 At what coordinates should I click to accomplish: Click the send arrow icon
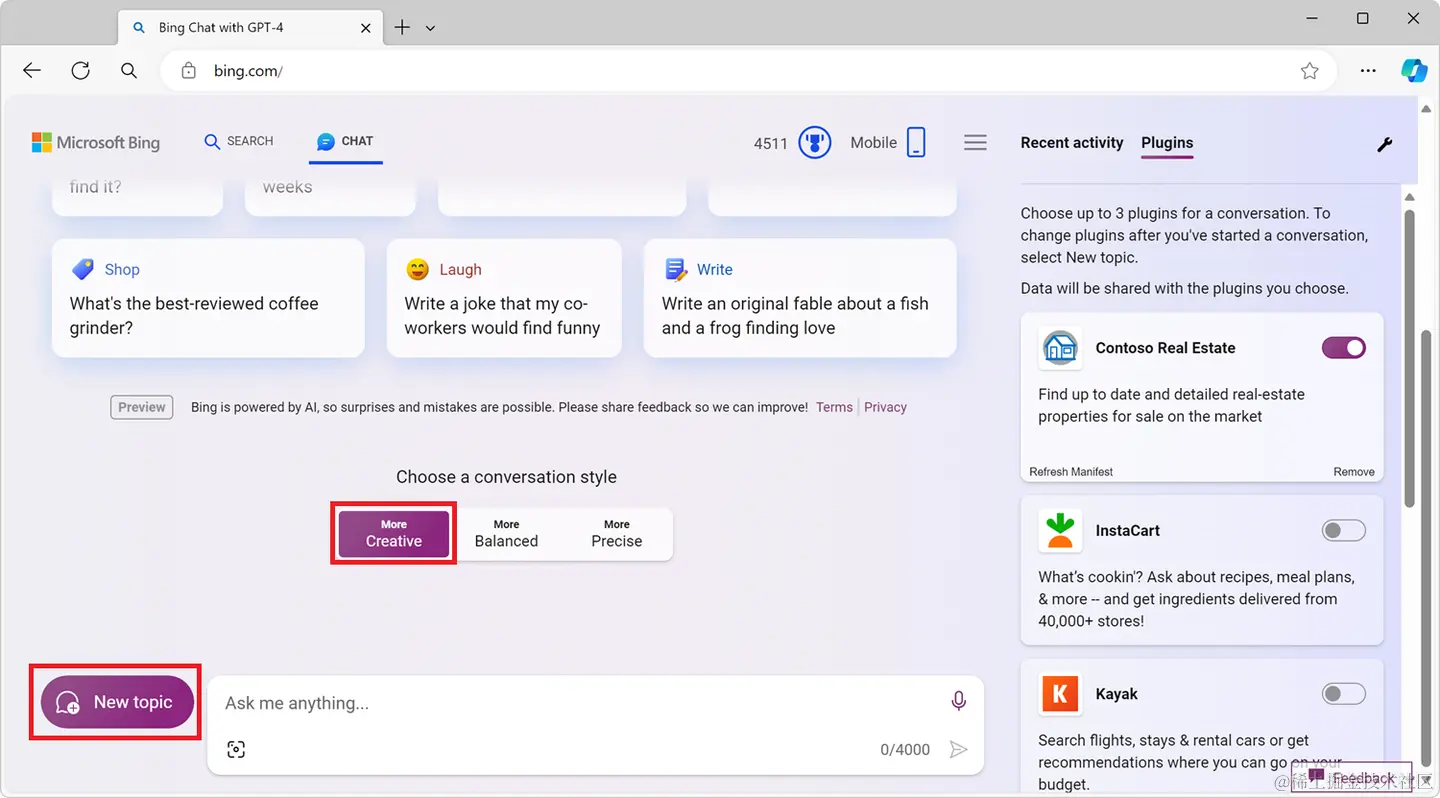click(x=958, y=749)
